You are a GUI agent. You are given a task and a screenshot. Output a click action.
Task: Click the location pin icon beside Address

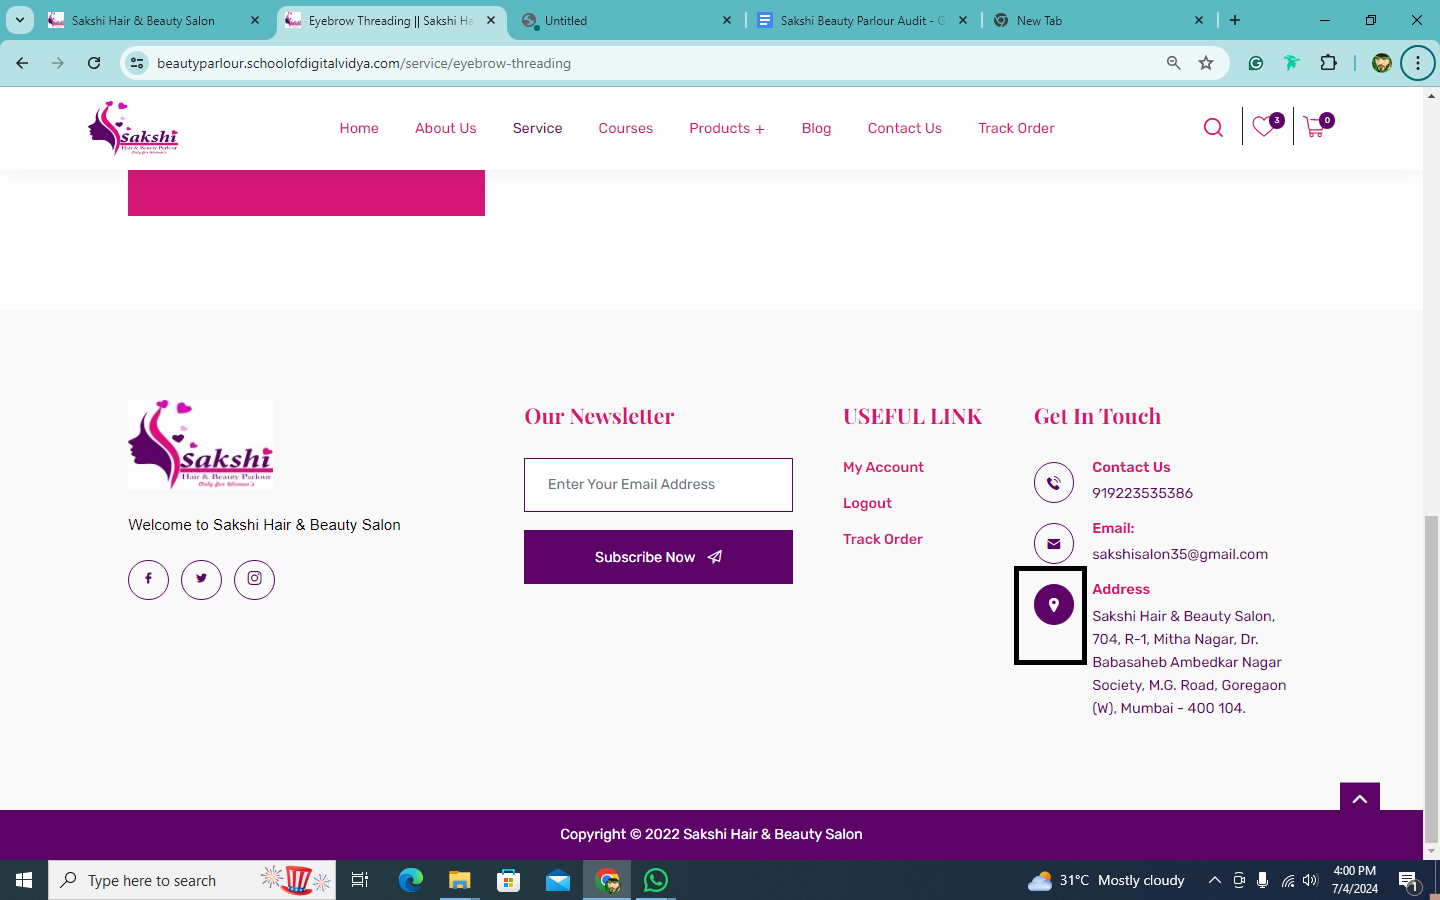pos(1053,605)
